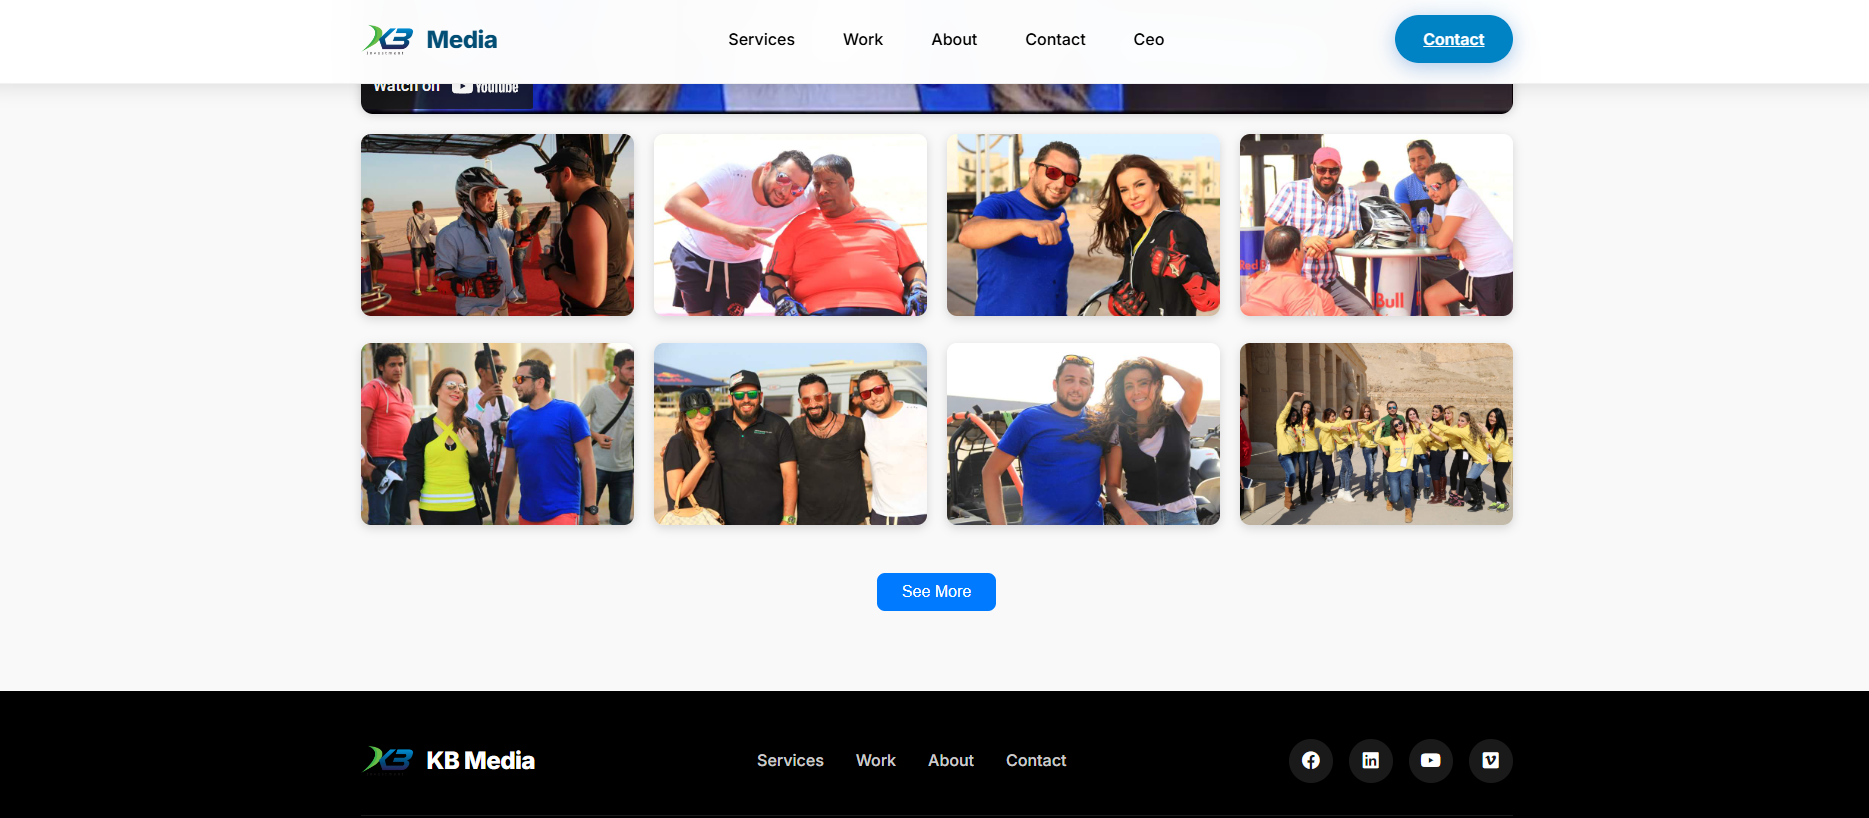Go to Work in the top navigation
The height and width of the screenshot is (818, 1869).
coord(862,40)
